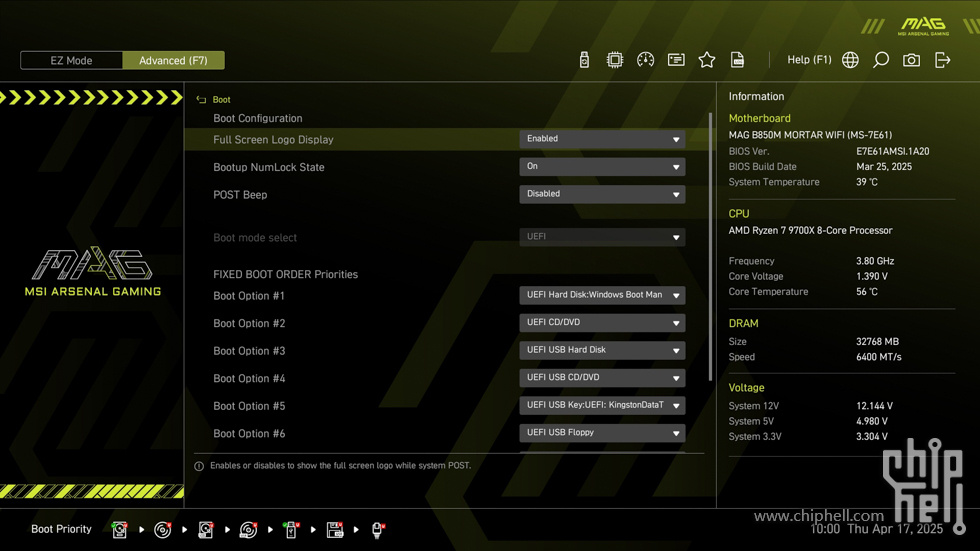
Task: Click the MSI Arsenal Gaming logo in sidebar
Action: (92, 271)
